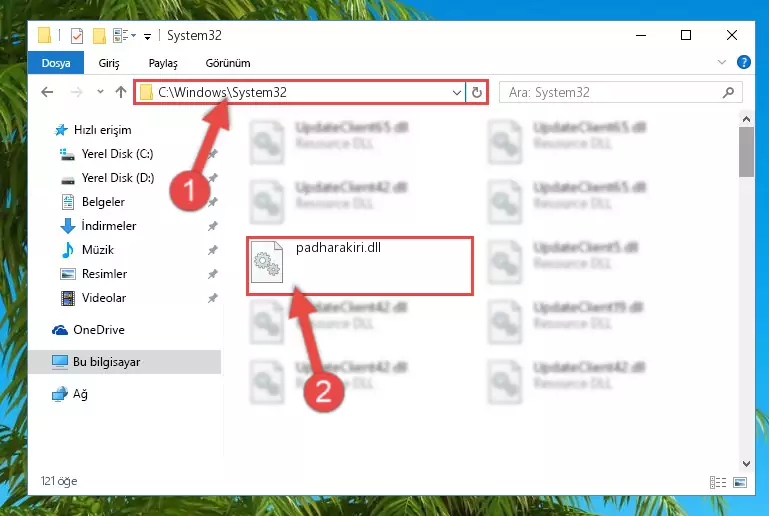769x516 pixels.
Task: Click the Properties checkmark icon in the title bar
Action: click(x=77, y=36)
